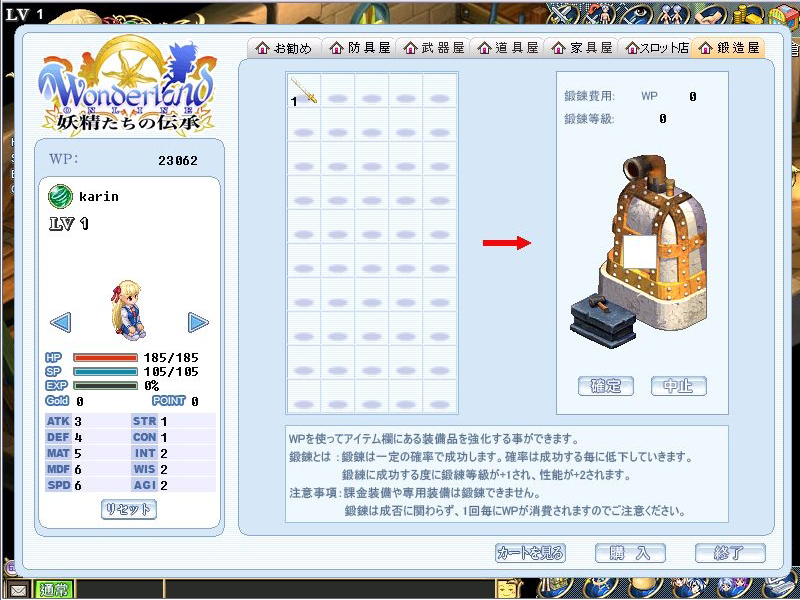
Task: Click the MAT stat label
Action: coord(58,453)
